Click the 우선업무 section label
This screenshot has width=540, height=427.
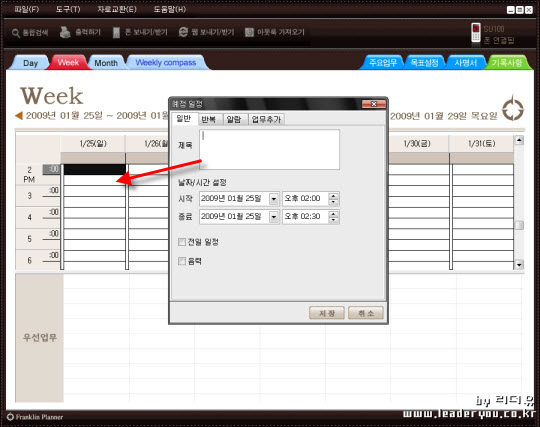[x=40, y=337]
